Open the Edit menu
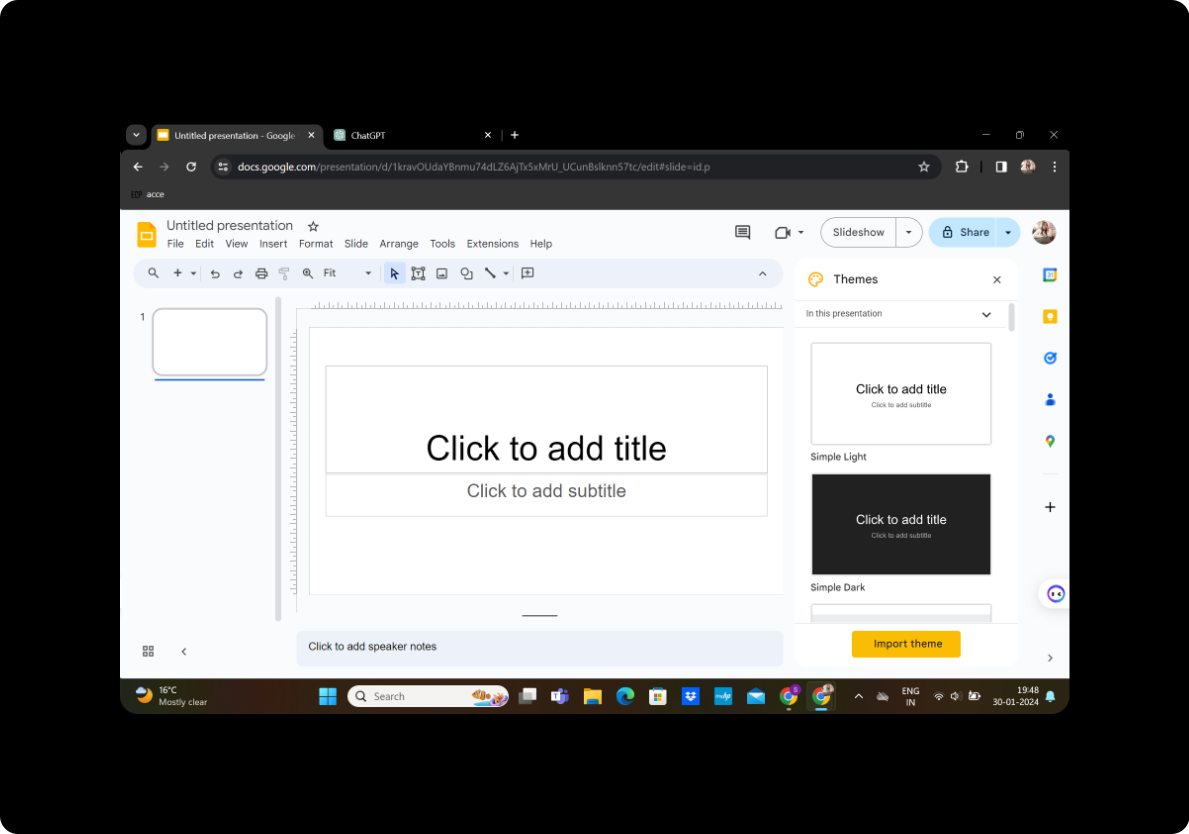 204,244
